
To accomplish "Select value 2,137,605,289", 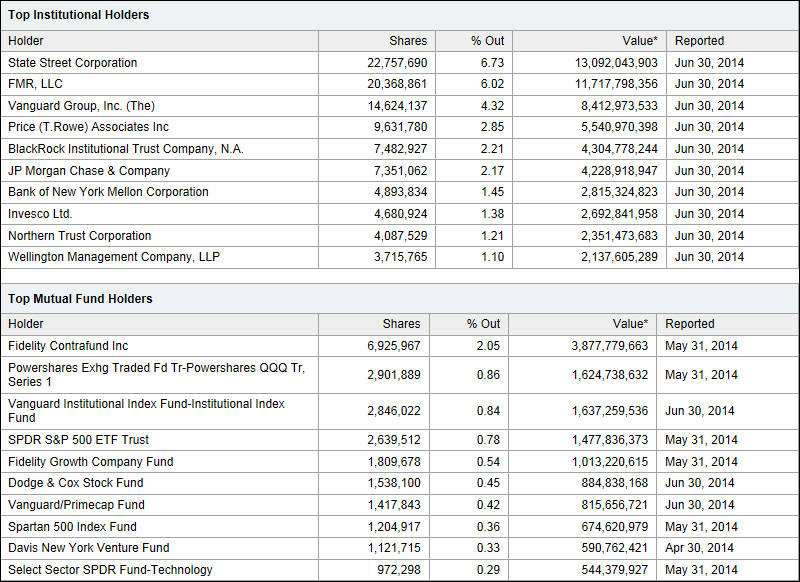I will [x=619, y=257].
